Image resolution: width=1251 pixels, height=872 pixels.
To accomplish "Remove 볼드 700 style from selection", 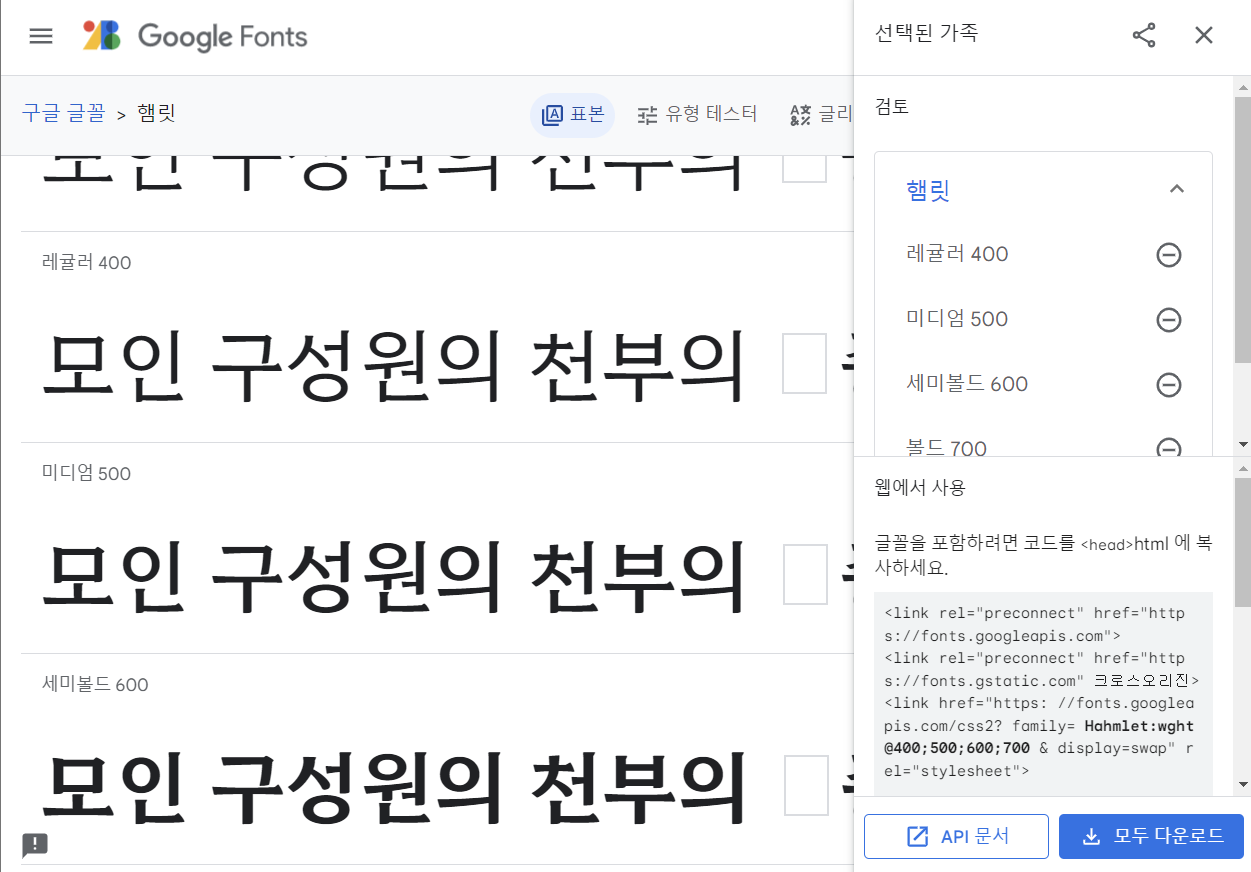I will [x=1169, y=447].
